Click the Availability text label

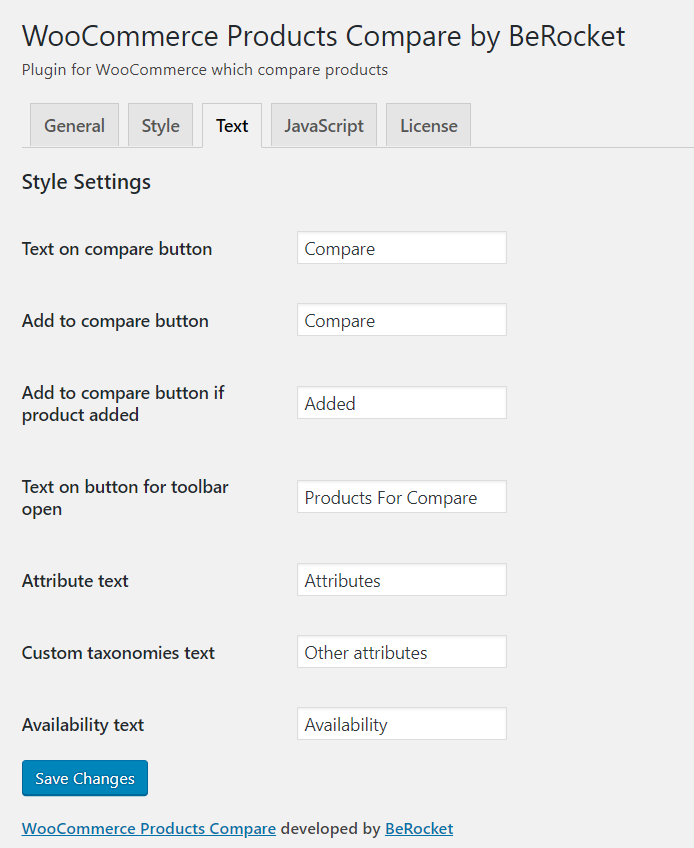coord(83,725)
